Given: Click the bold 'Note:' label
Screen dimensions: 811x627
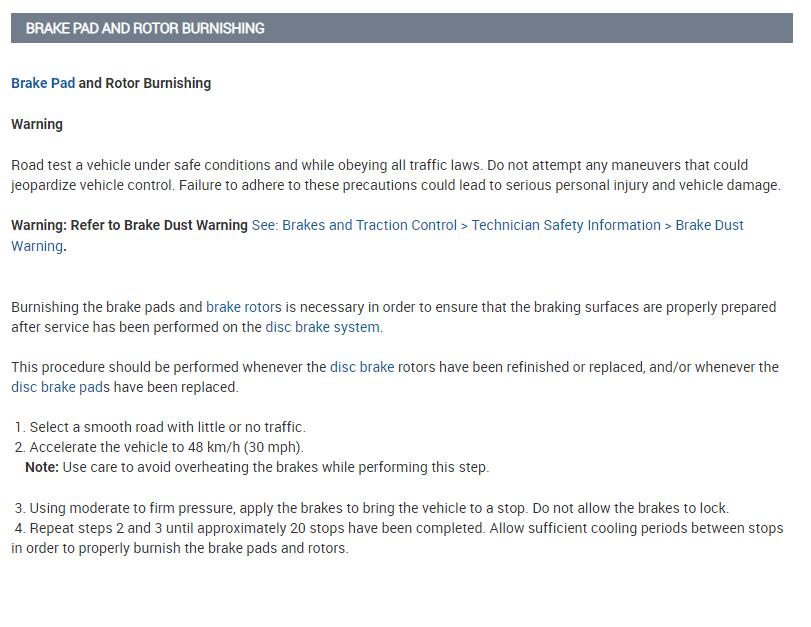Looking at the screenshot, I should point(42,467).
